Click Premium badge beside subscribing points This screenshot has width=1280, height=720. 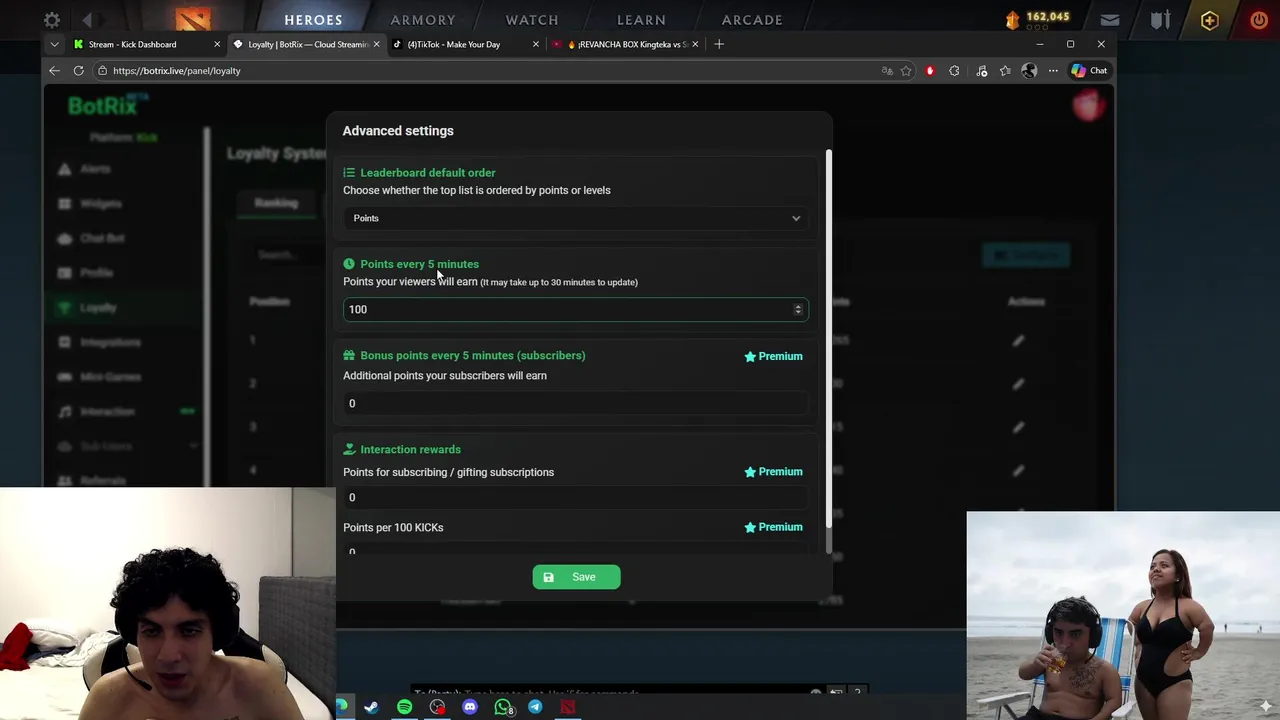(x=773, y=472)
